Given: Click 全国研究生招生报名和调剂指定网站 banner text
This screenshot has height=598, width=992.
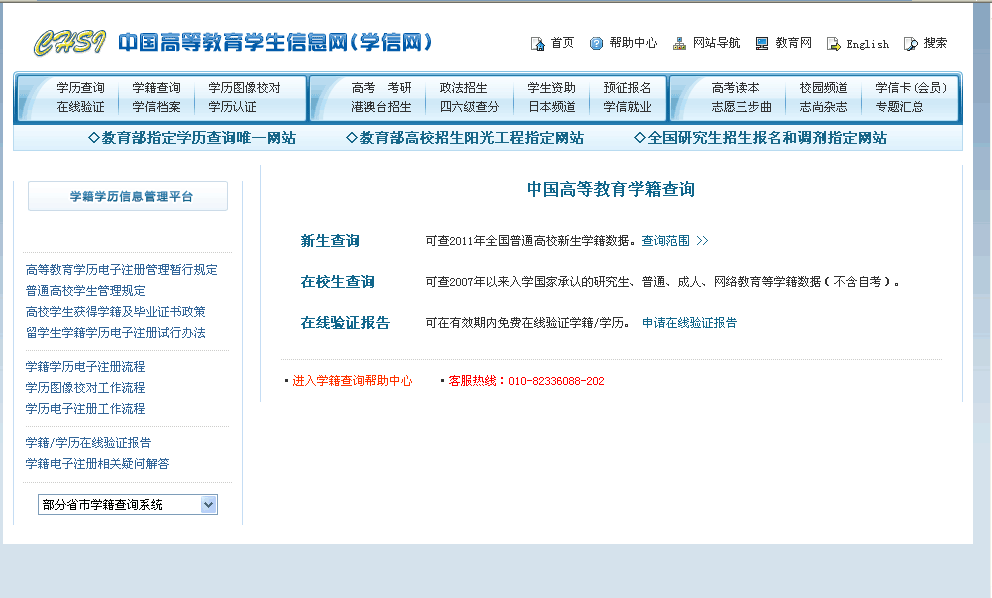Looking at the screenshot, I should (760, 138).
